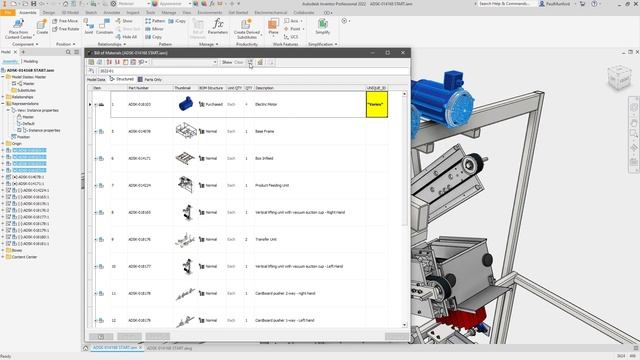This screenshot has width=640, height=360.
Task: Select the Free Rotate tool
Action: click(65, 29)
